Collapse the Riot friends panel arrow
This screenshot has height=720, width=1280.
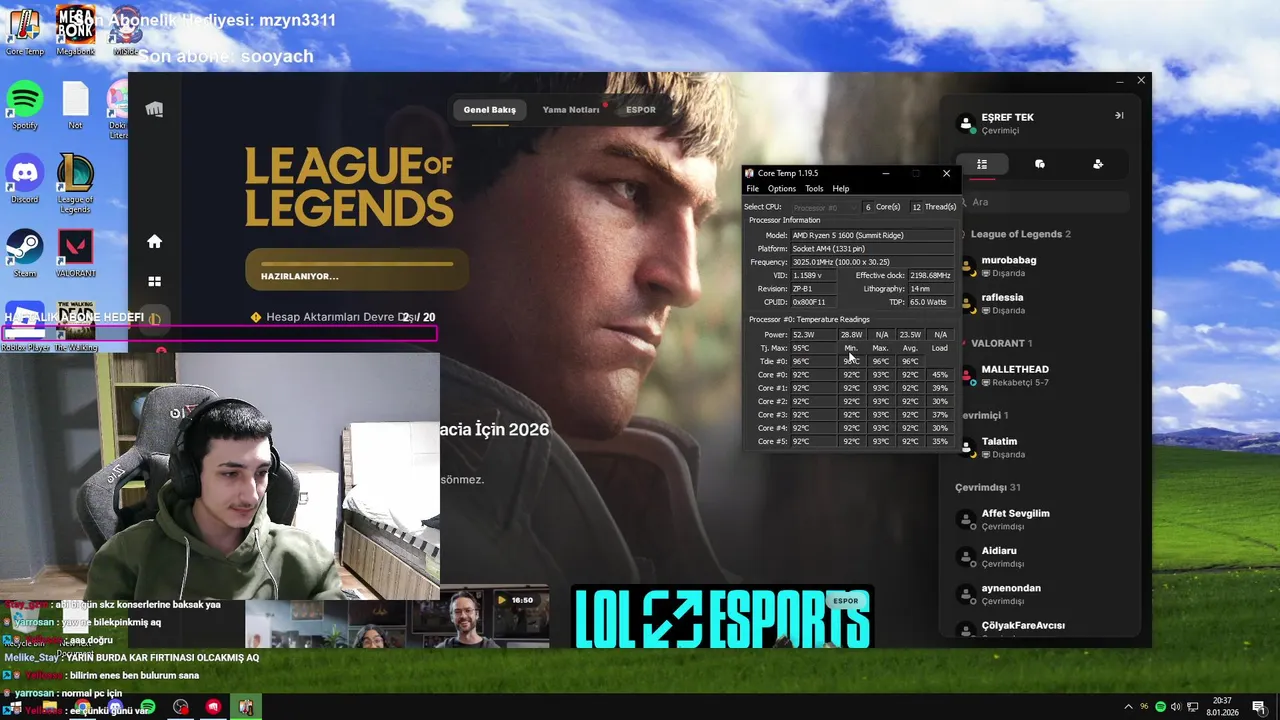(x=1119, y=116)
